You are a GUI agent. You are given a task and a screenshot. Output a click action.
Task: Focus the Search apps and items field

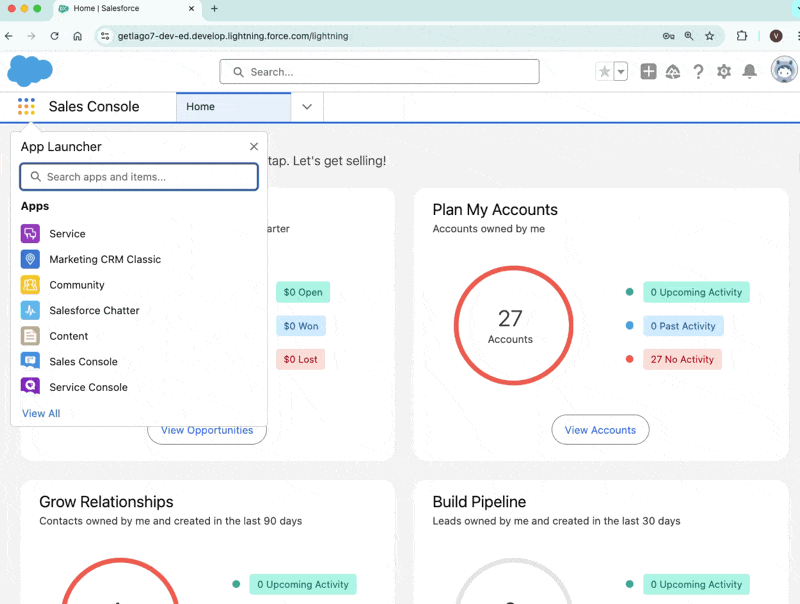click(139, 177)
